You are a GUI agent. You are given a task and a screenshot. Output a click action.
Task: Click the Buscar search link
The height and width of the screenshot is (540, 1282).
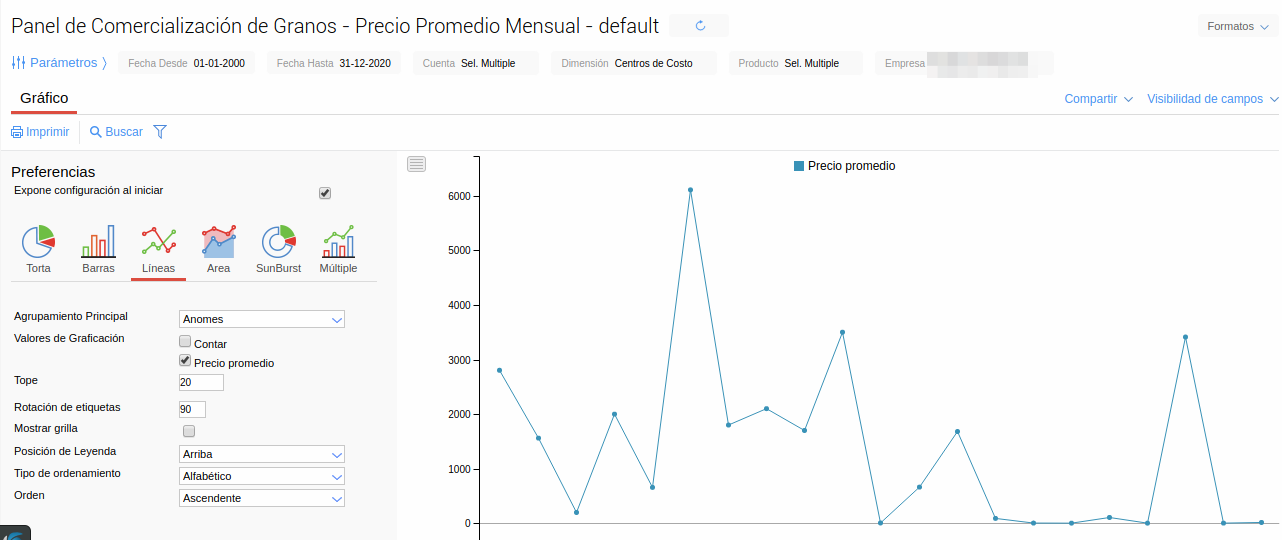tap(116, 132)
